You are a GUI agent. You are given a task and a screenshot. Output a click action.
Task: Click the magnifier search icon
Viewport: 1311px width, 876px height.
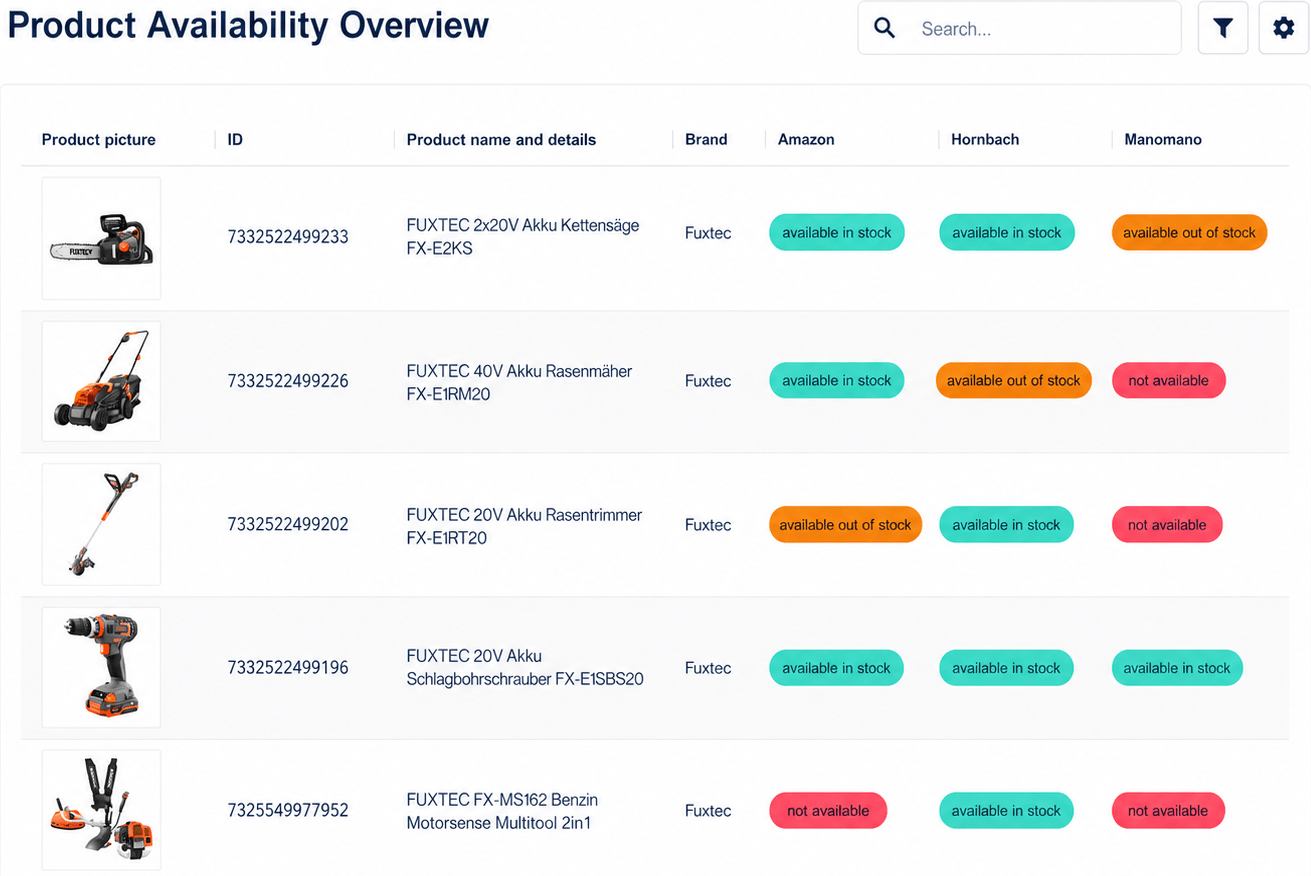pos(884,28)
